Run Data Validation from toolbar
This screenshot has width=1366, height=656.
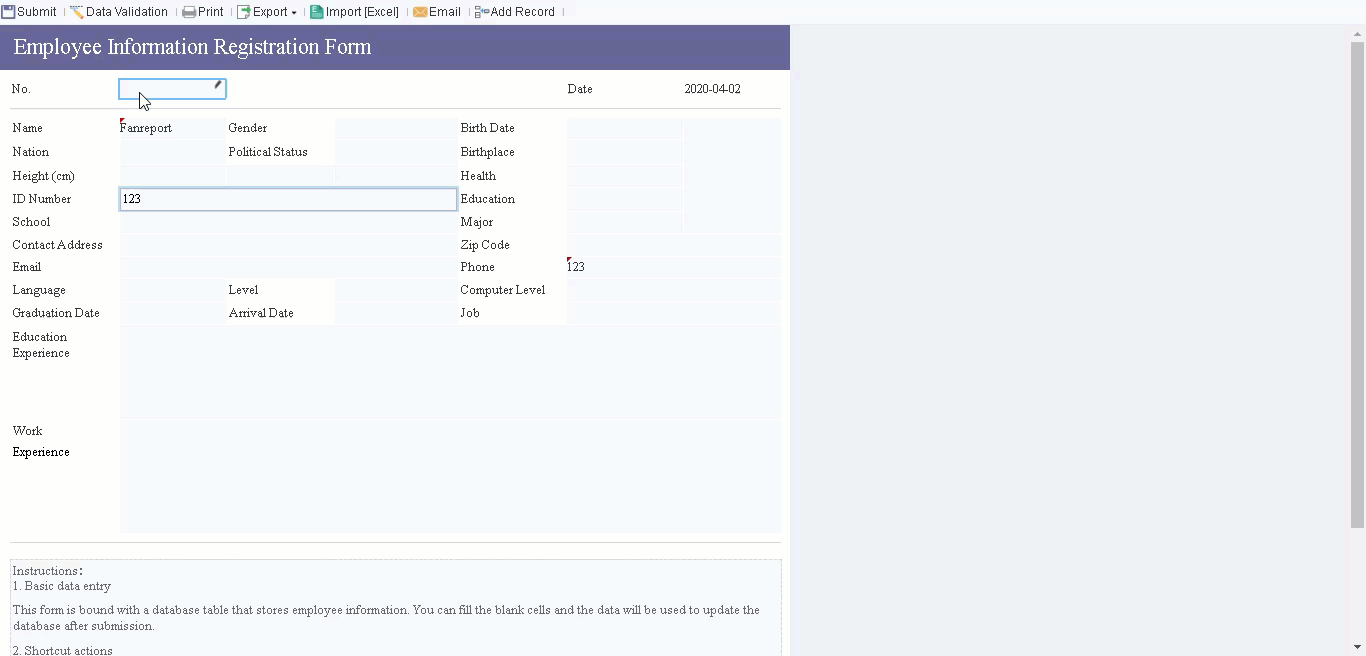point(119,12)
